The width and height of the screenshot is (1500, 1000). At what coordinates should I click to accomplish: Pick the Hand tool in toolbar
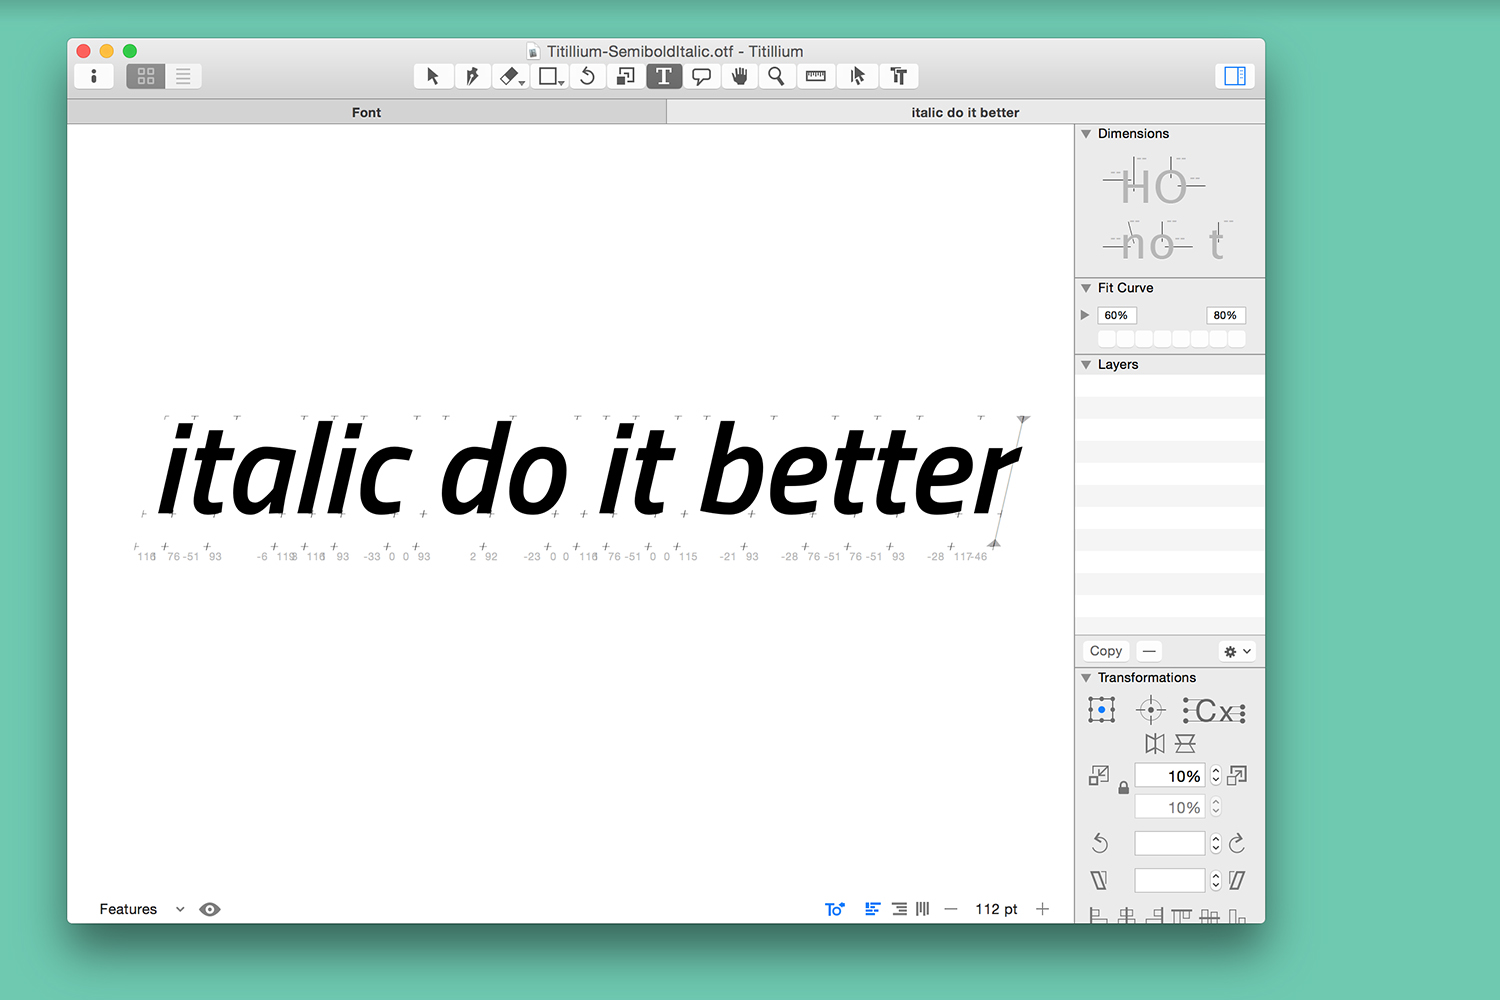[739, 76]
